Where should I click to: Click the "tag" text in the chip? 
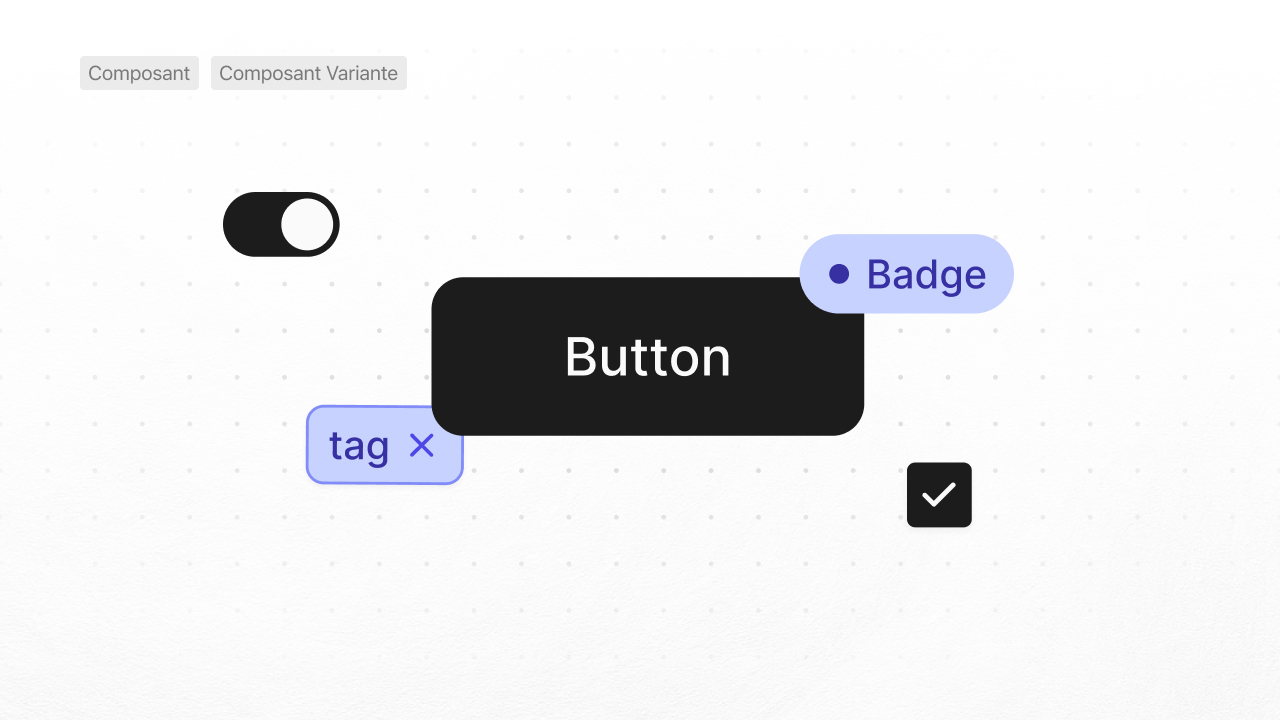(358, 446)
